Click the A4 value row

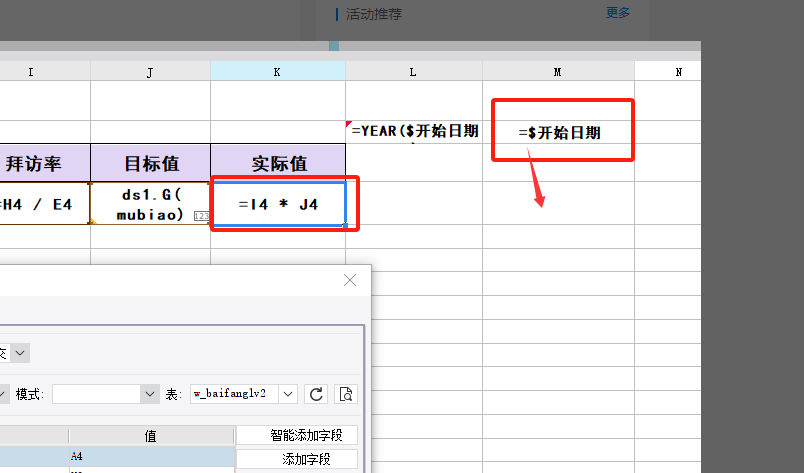tap(152, 456)
